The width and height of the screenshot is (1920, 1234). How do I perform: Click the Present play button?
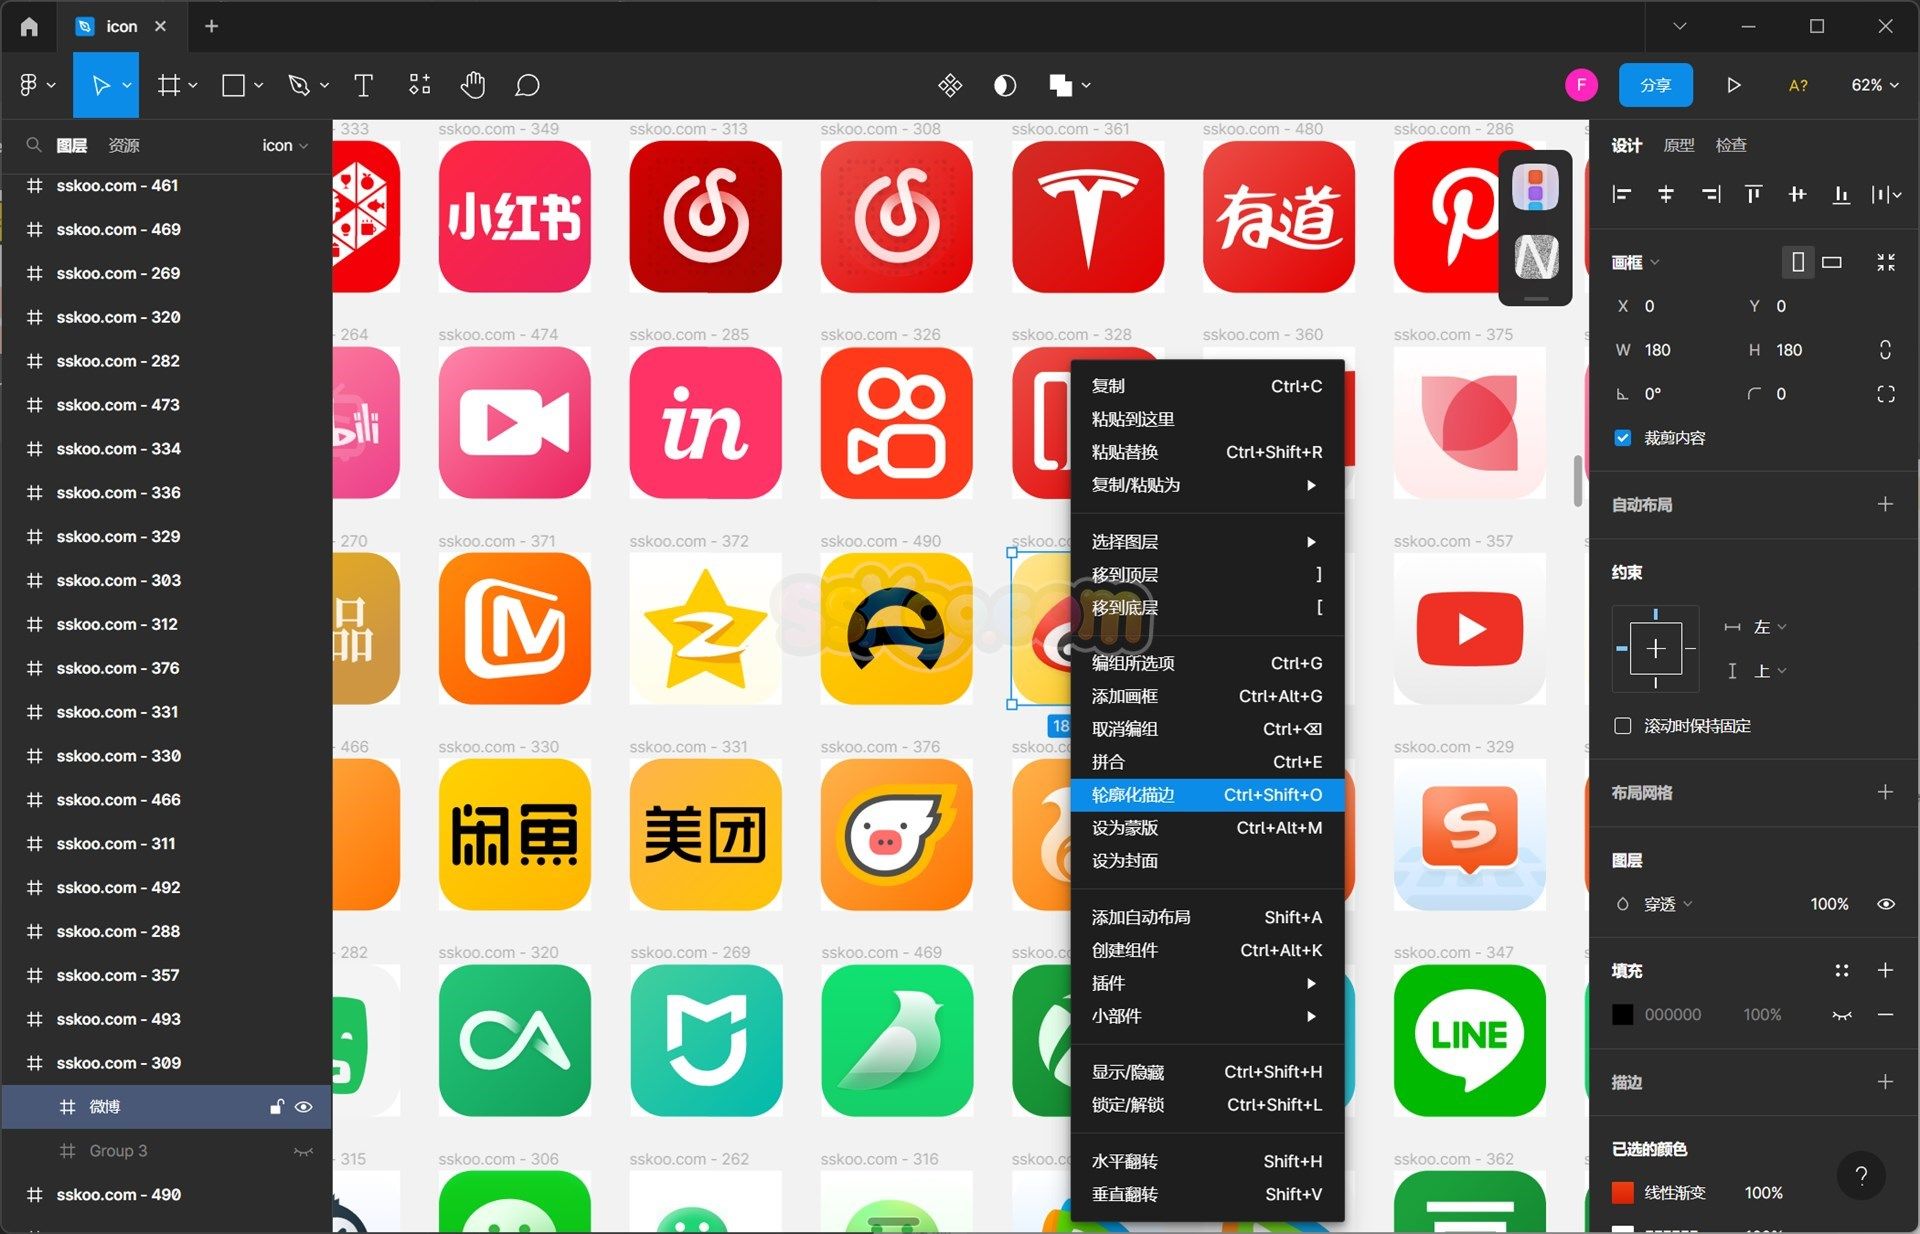pos(1733,86)
